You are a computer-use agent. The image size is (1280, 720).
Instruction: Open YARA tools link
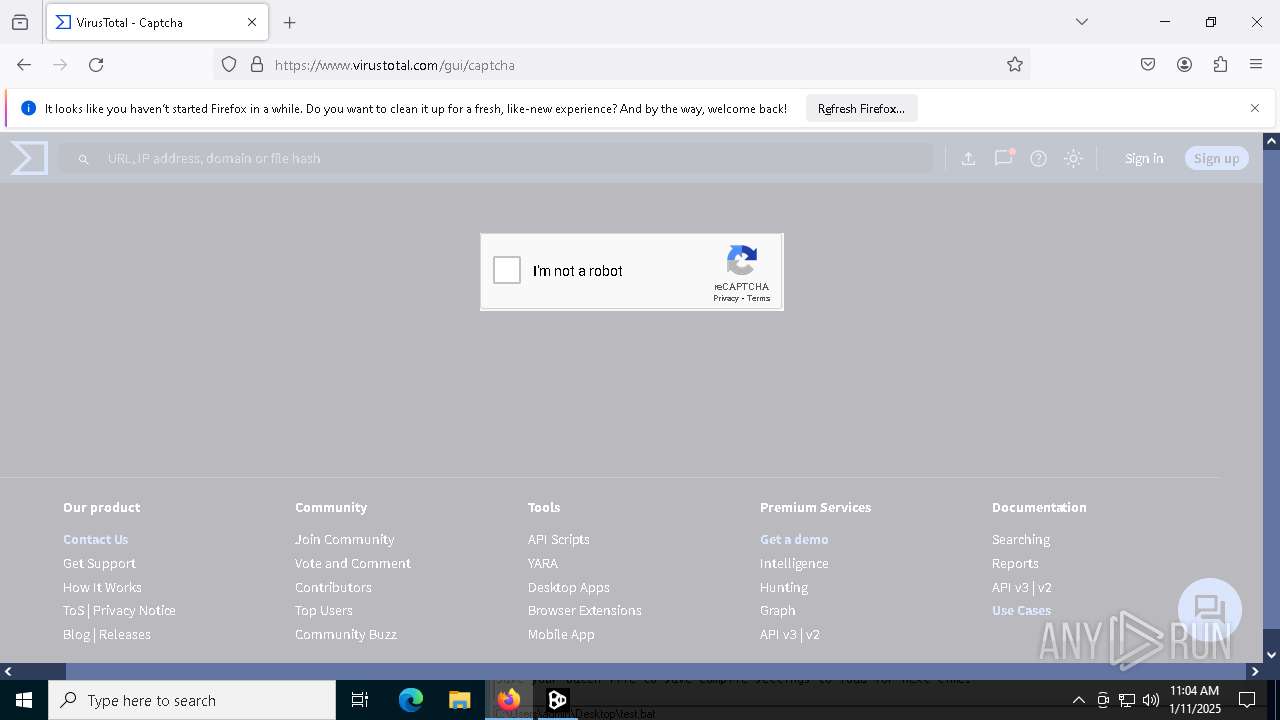point(542,563)
